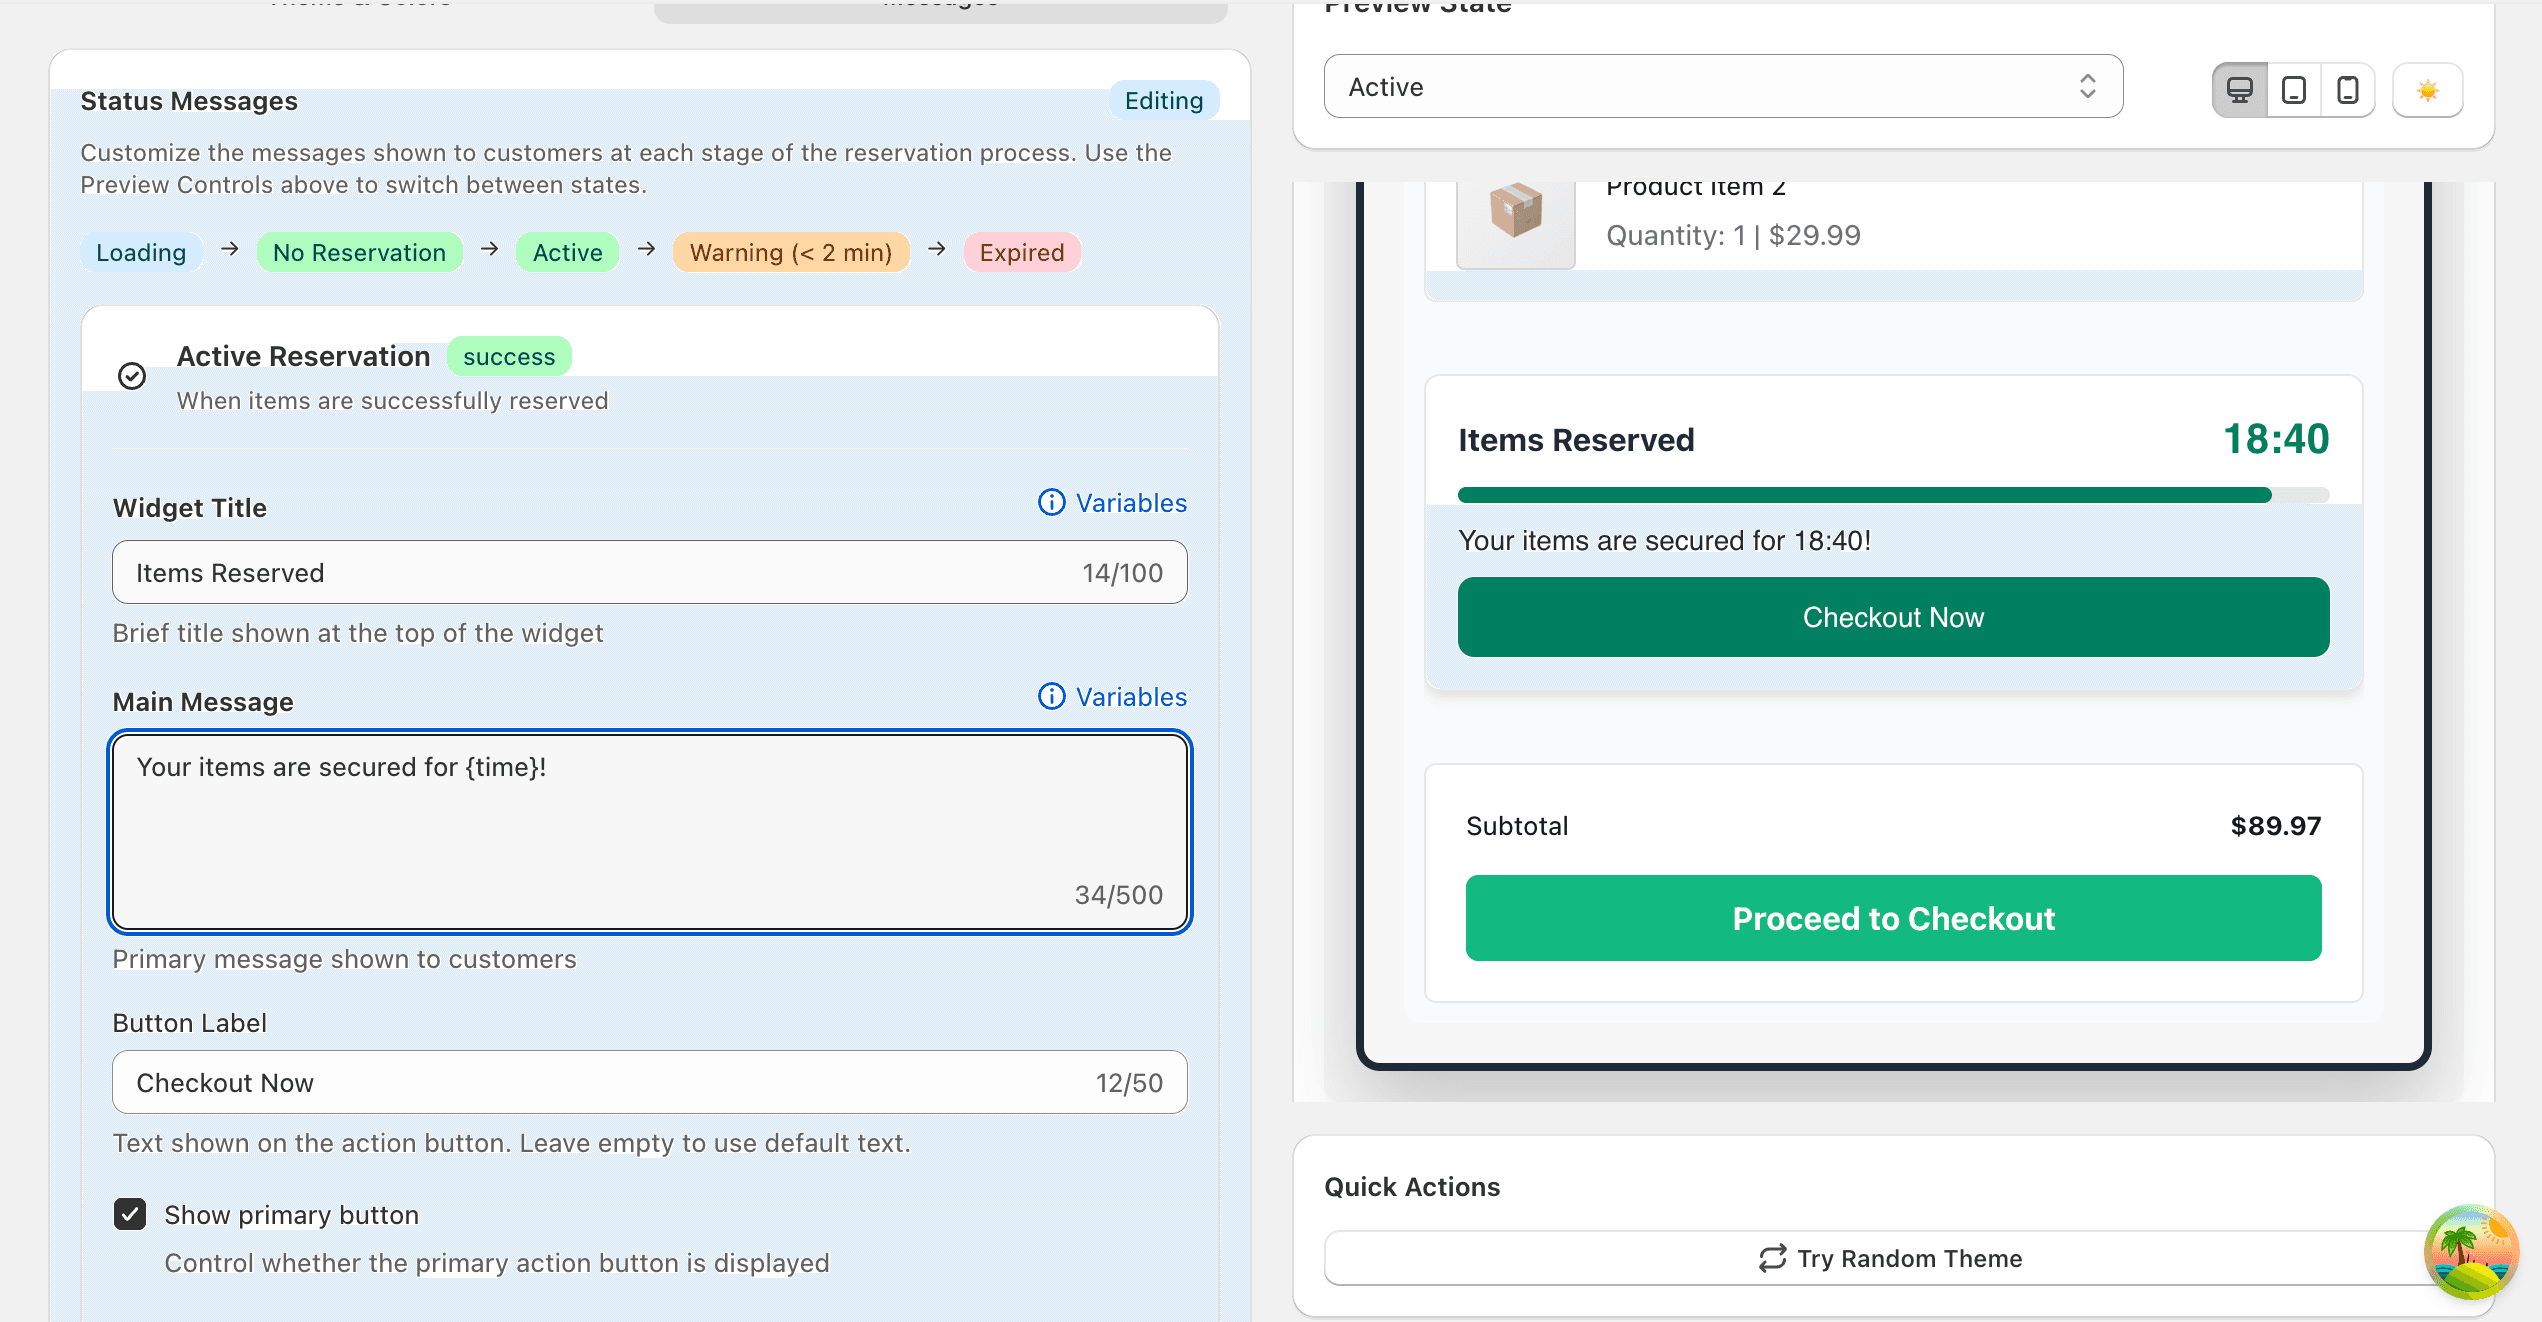This screenshot has height=1322, width=2542.
Task: Toggle light mode with the sun icon
Action: [x=2427, y=89]
